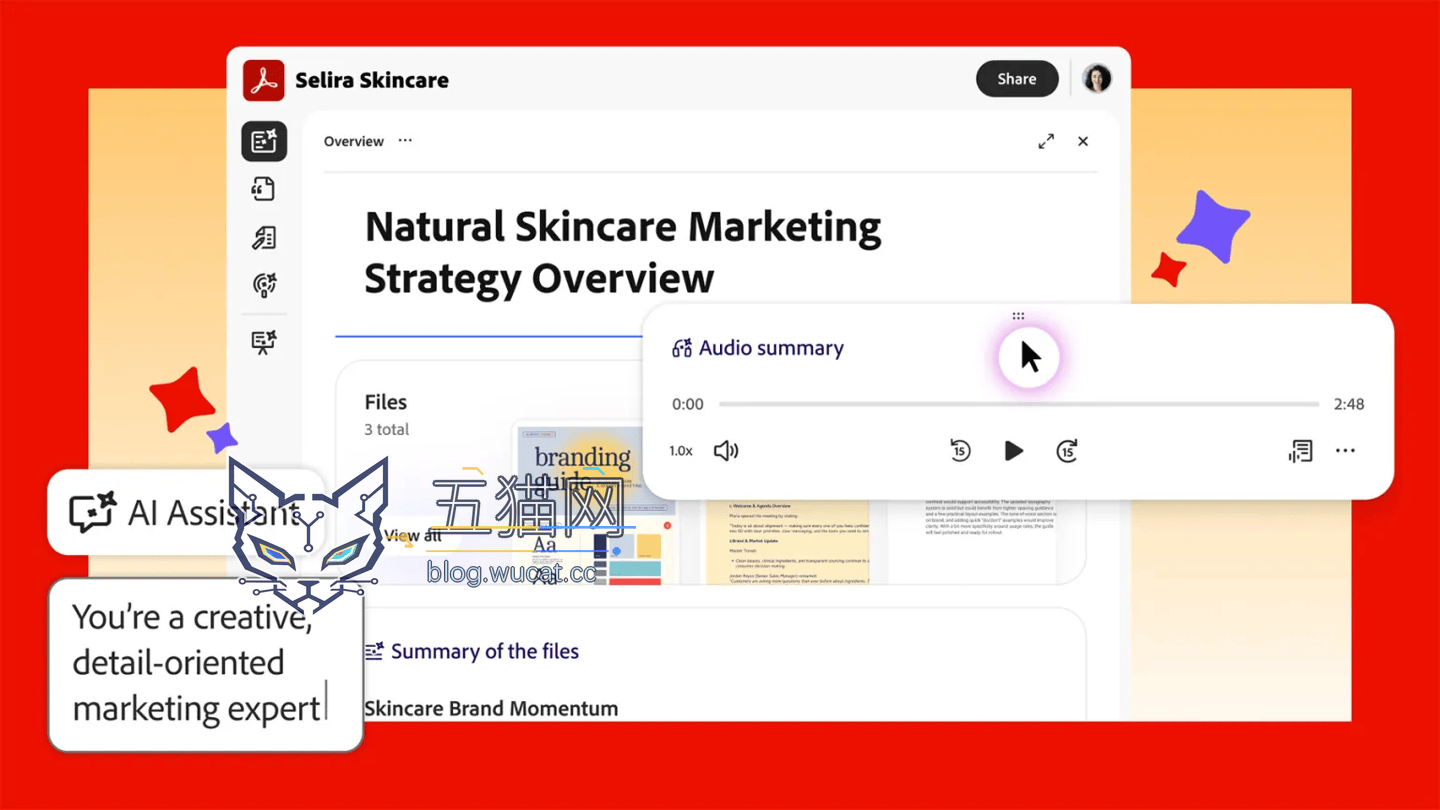Click the Files section heading
1440x810 pixels.
pos(385,402)
